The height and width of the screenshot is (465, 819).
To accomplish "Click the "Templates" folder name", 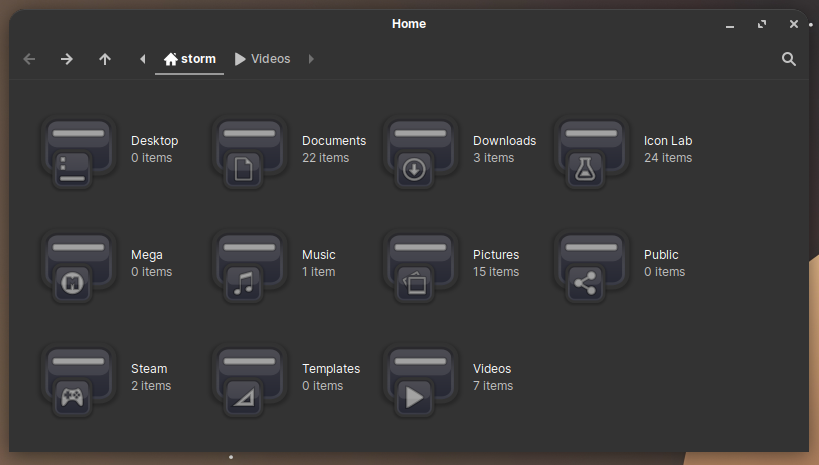I will [x=331, y=369].
